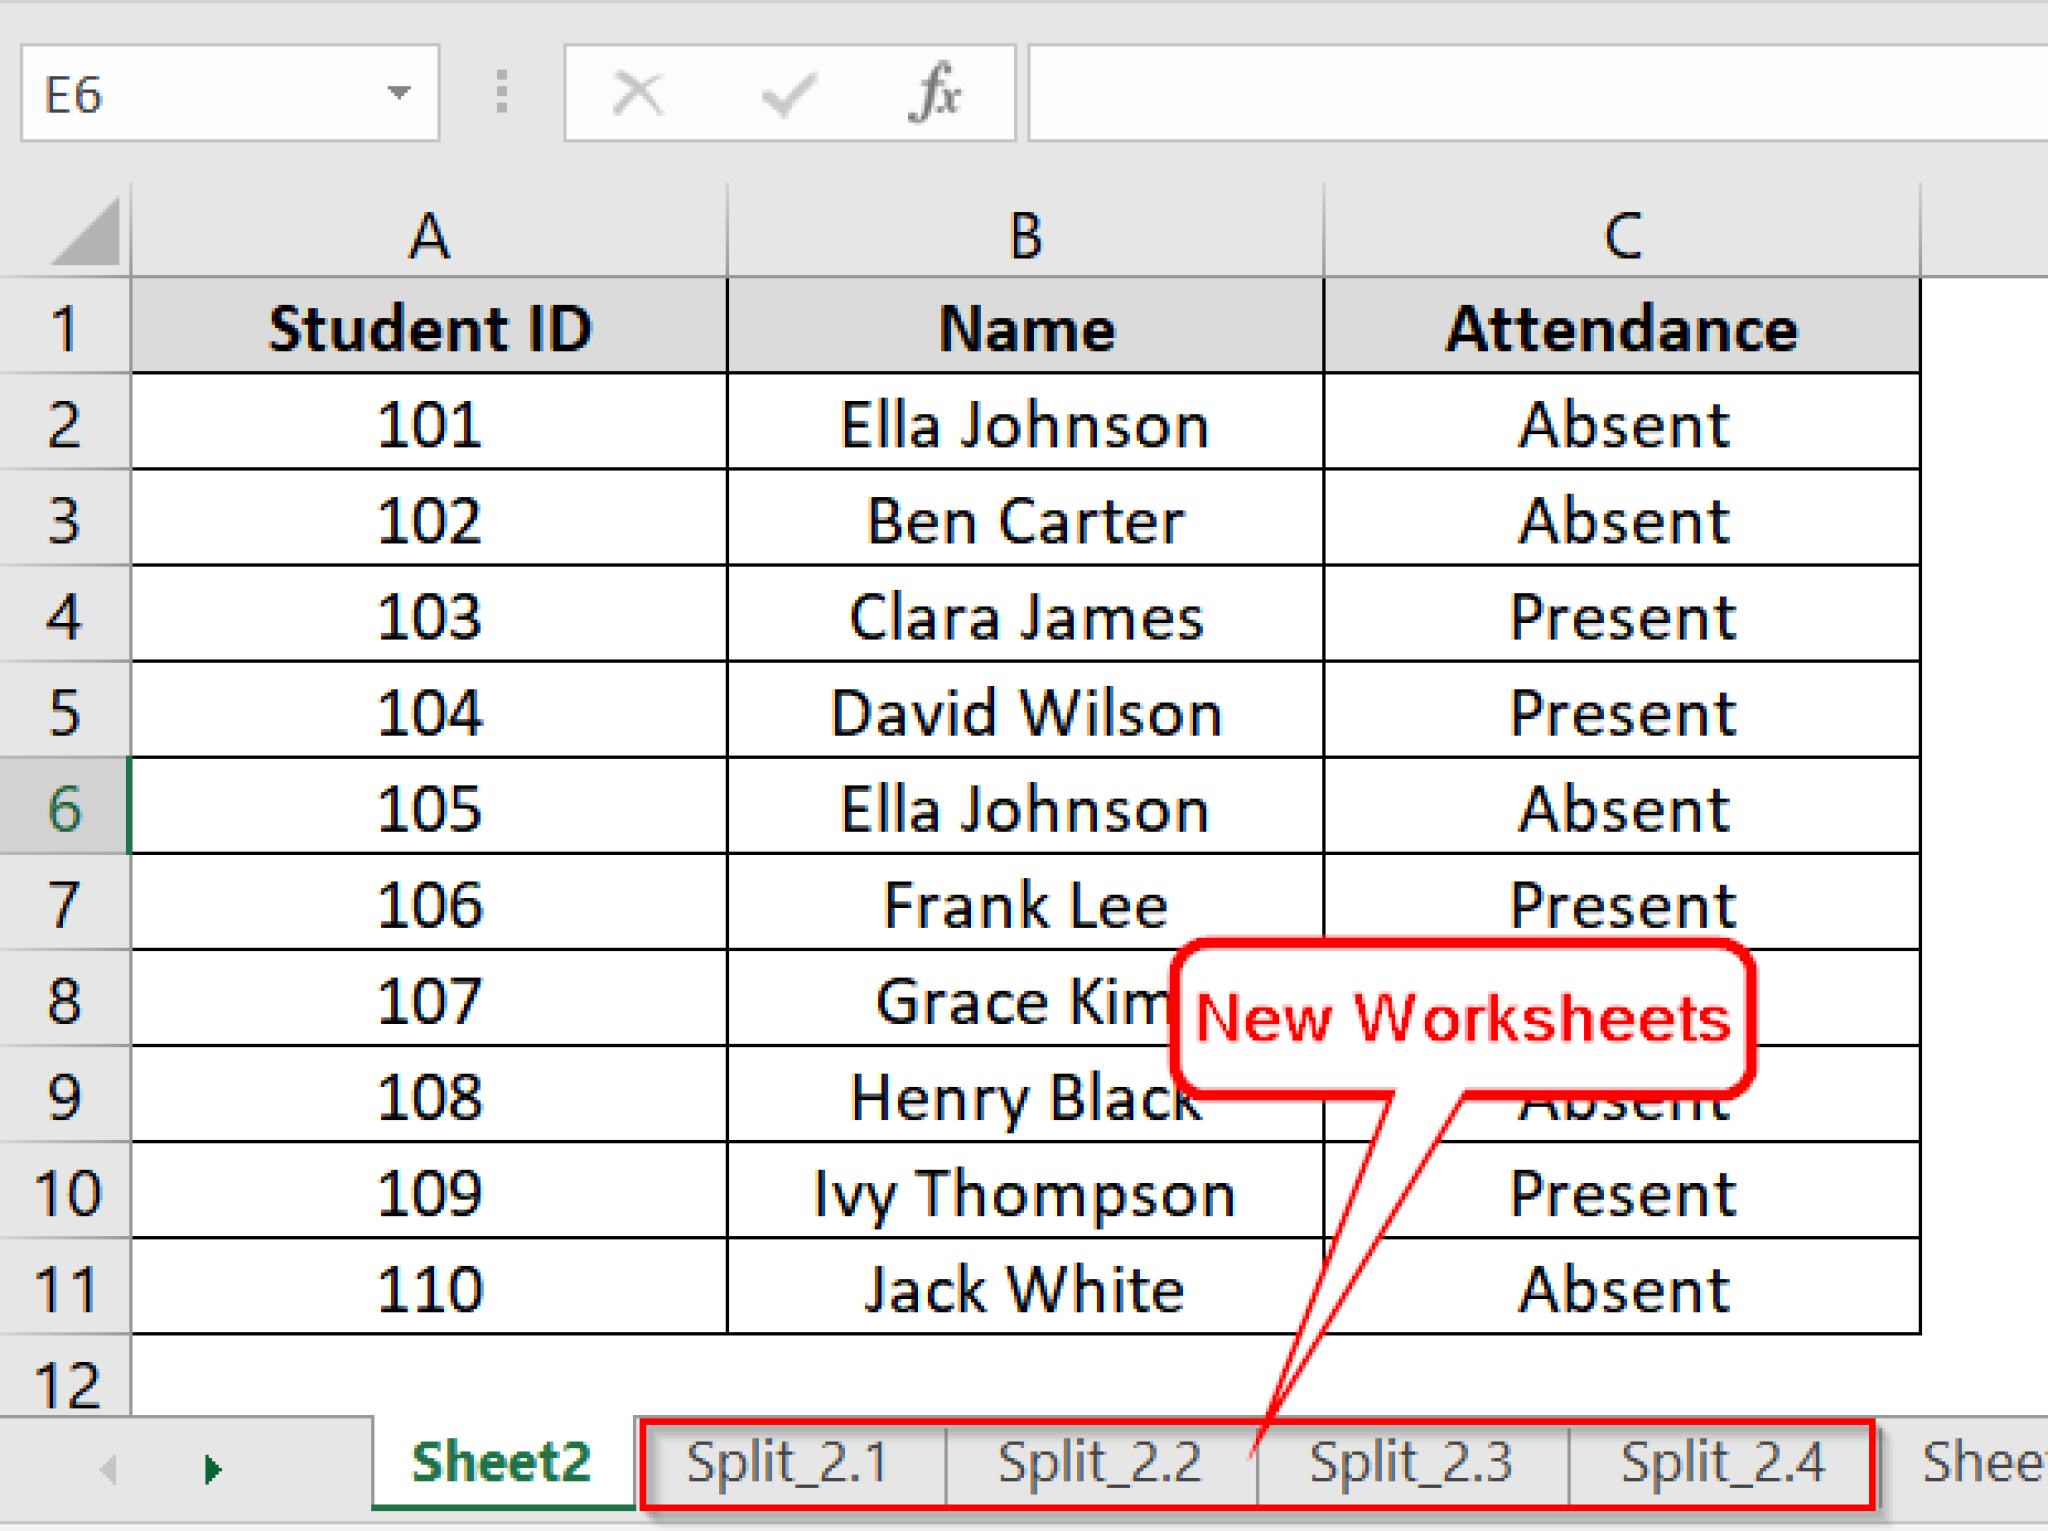Viewport: 2048px width, 1531px height.
Task: Open the Split_2.2 worksheet tab
Action: pos(1099,1462)
